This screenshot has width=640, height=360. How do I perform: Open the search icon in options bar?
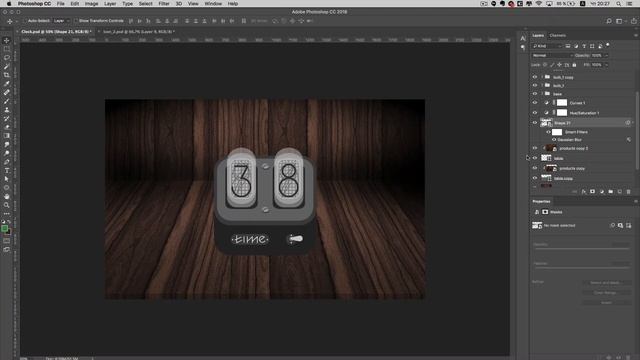pyautogui.click(x=609, y=21)
